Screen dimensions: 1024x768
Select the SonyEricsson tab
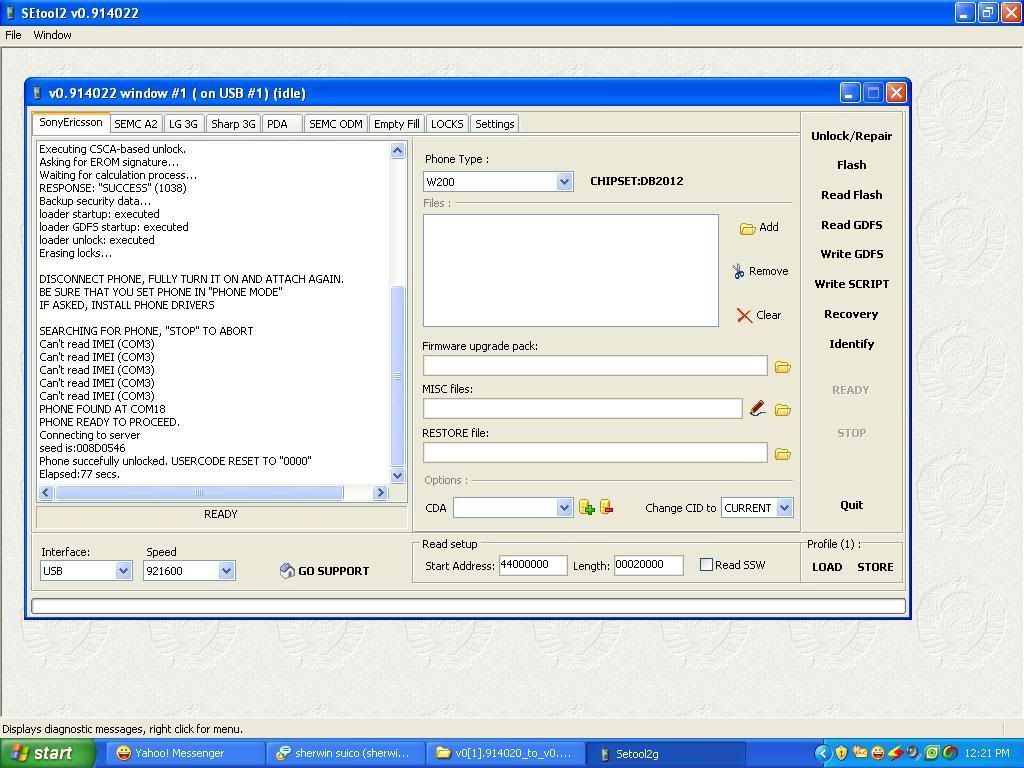pyautogui.click(x=71, y=122)
